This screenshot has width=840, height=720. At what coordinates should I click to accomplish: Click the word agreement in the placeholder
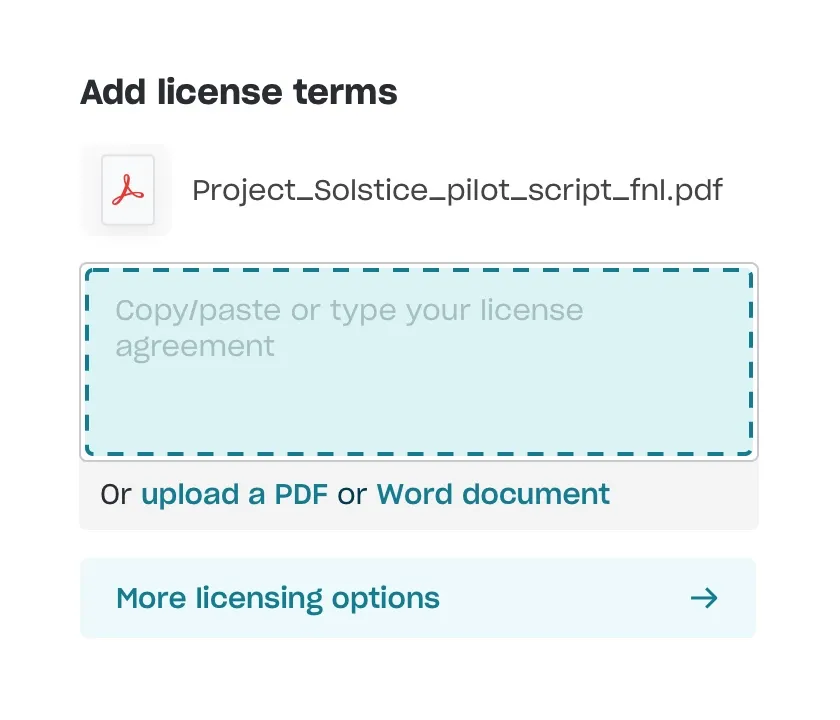194,346
